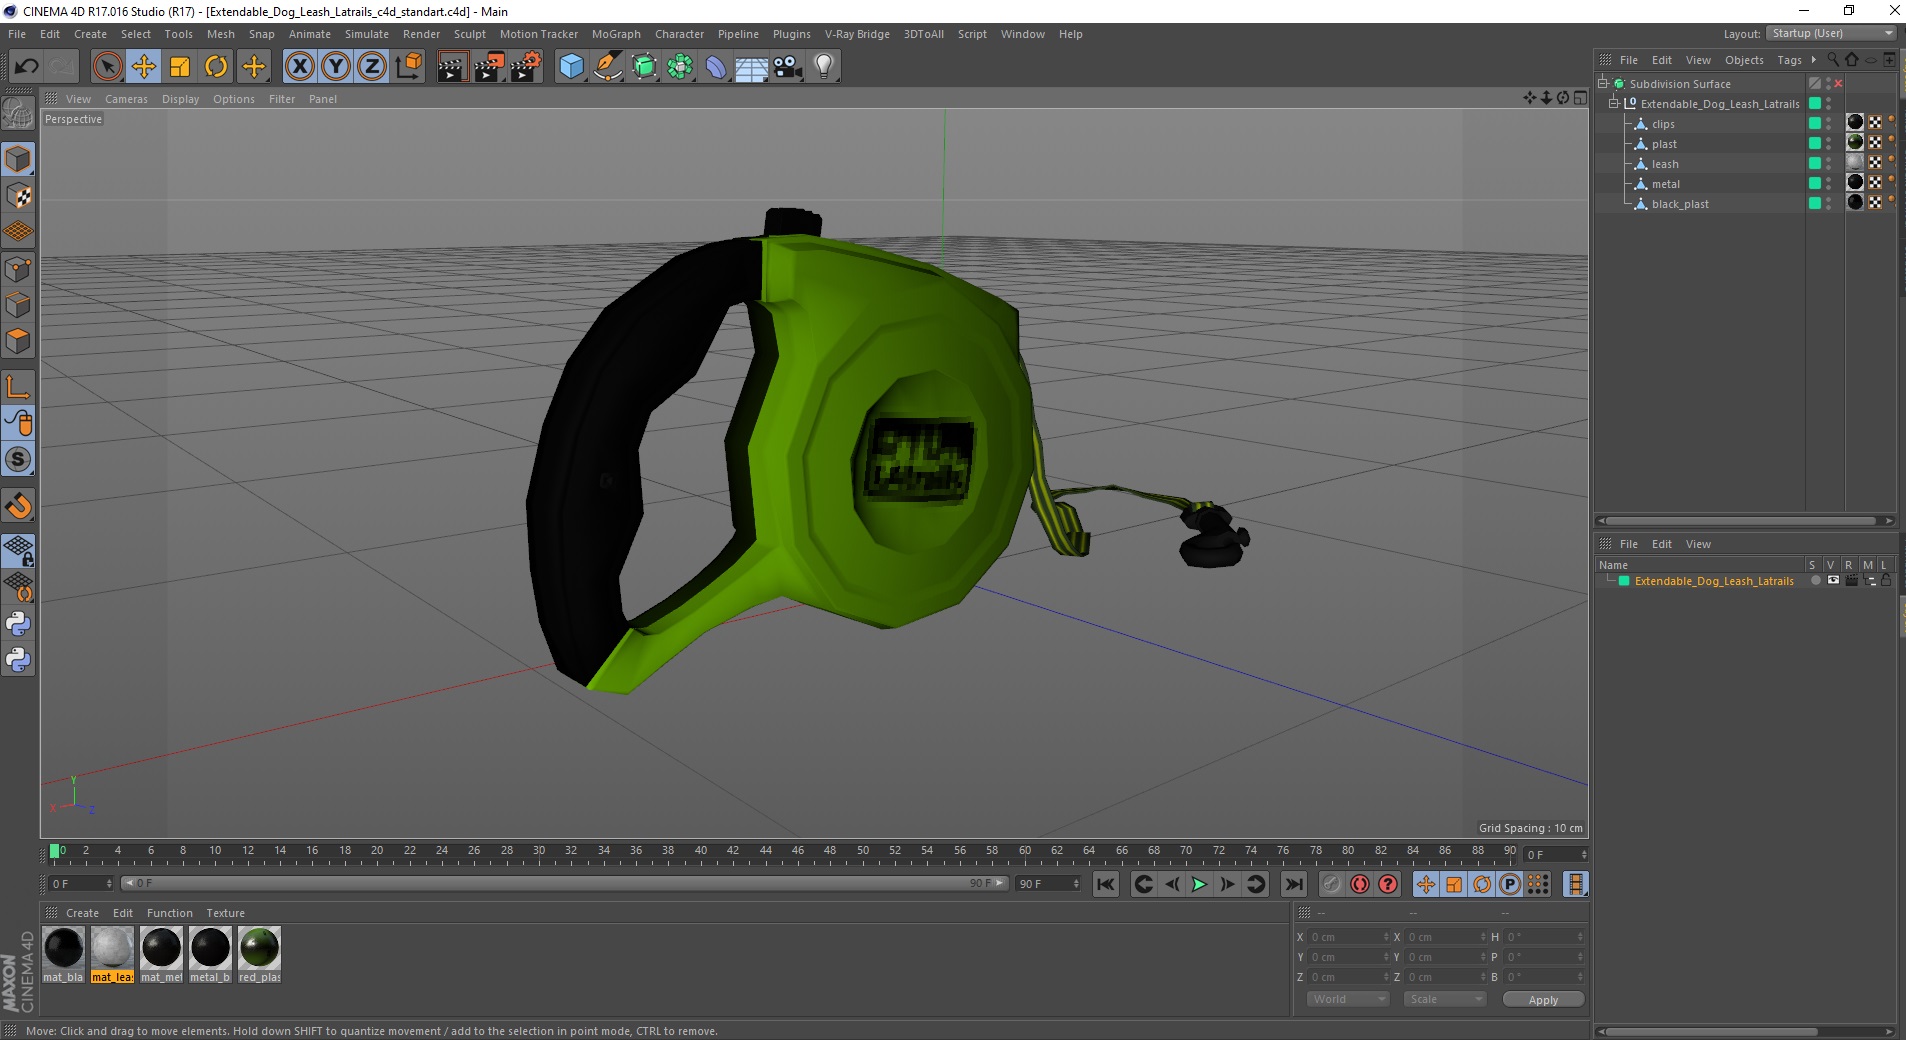The width and height of the screenshot is (1906, 1040).
Task: Toggle Y axis lock
Action: [336, 67]
